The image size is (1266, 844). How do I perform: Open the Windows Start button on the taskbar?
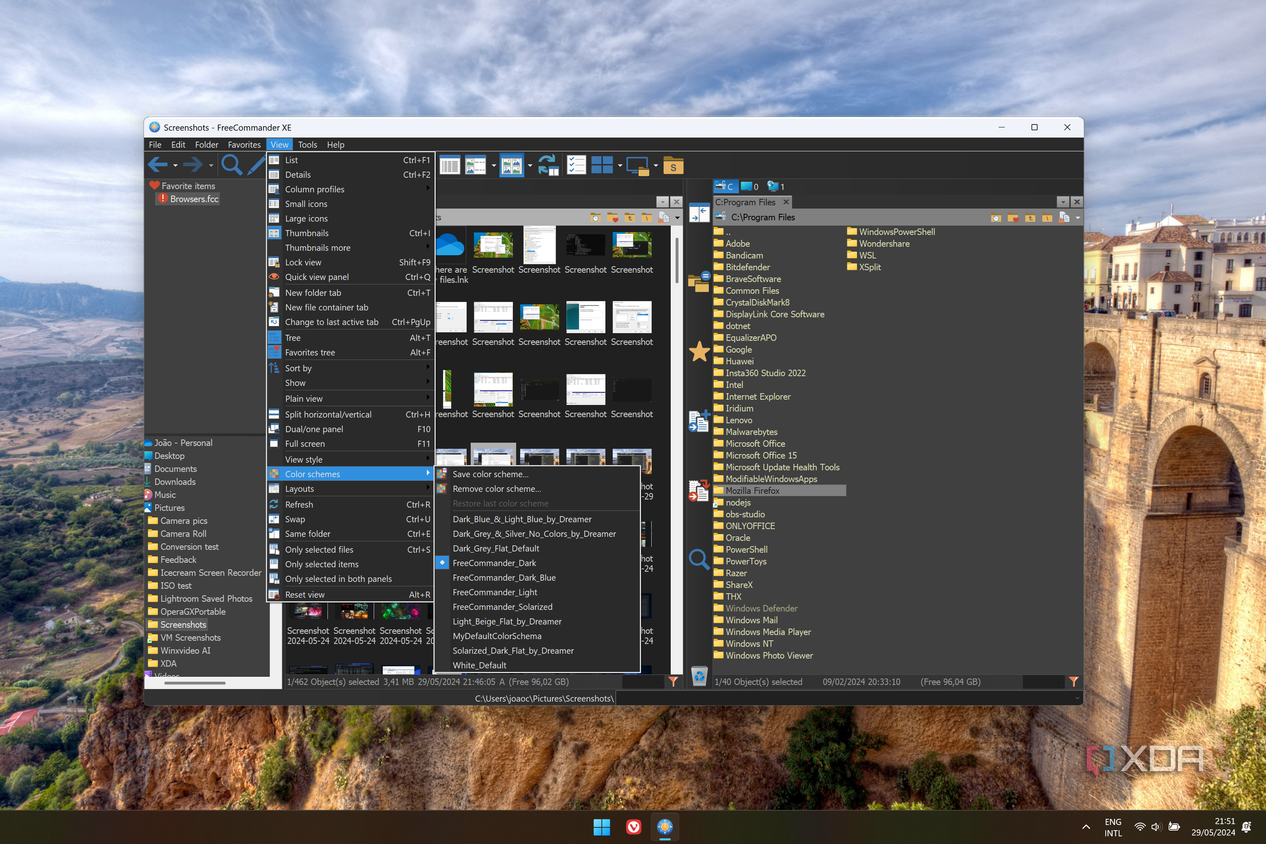click(601, 827)
